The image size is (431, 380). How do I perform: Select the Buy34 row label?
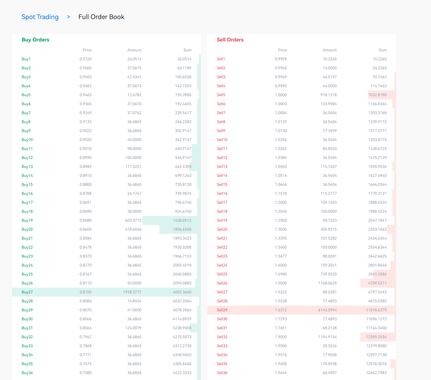tap(27, 355)
